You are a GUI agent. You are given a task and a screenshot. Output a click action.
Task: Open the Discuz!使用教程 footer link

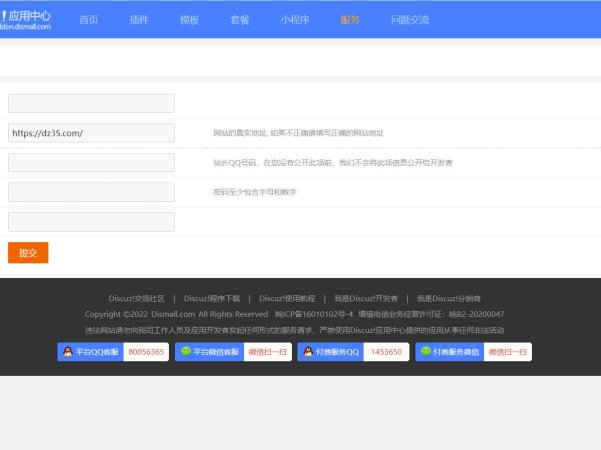287,298
